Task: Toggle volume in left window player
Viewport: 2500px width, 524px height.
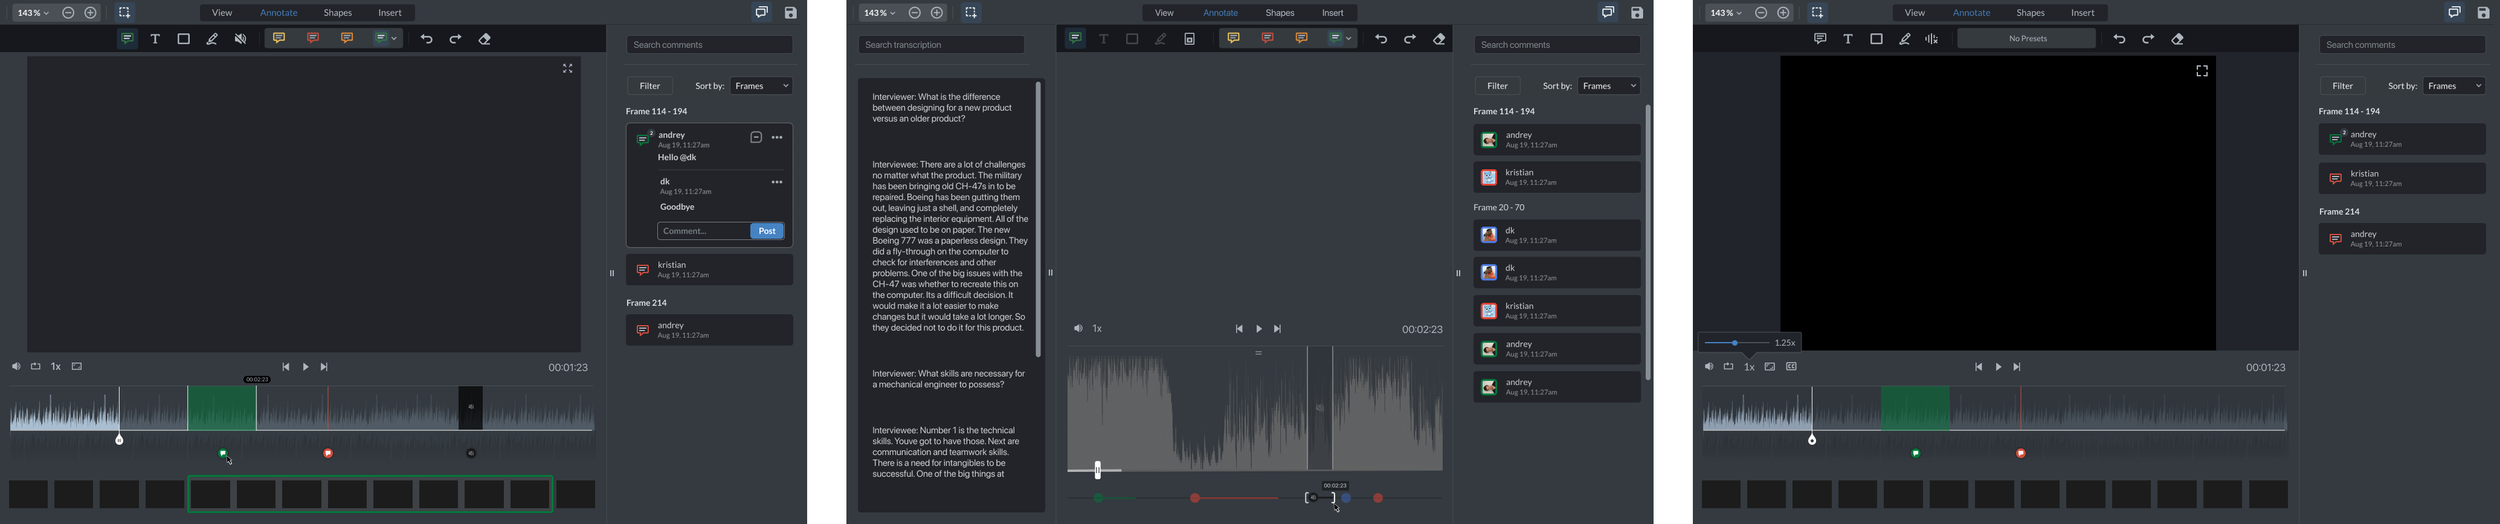Action: (16, 367)
